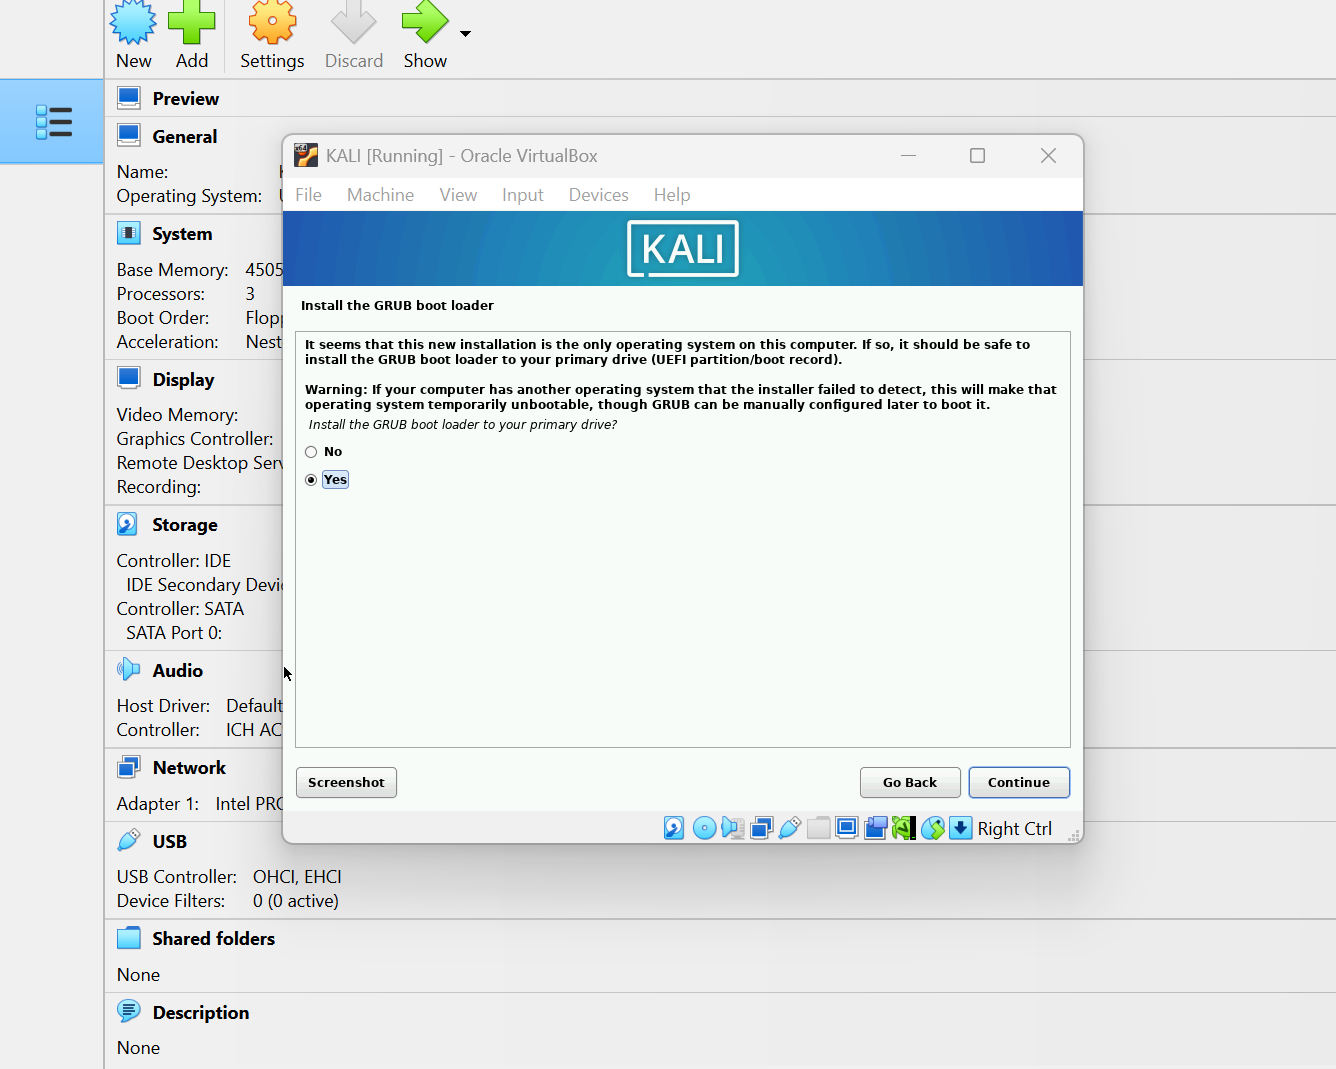This screenshot has height=1069, width=1336.
Task: Maximize the KALI VirtualBox window
Action: [978, 155]
